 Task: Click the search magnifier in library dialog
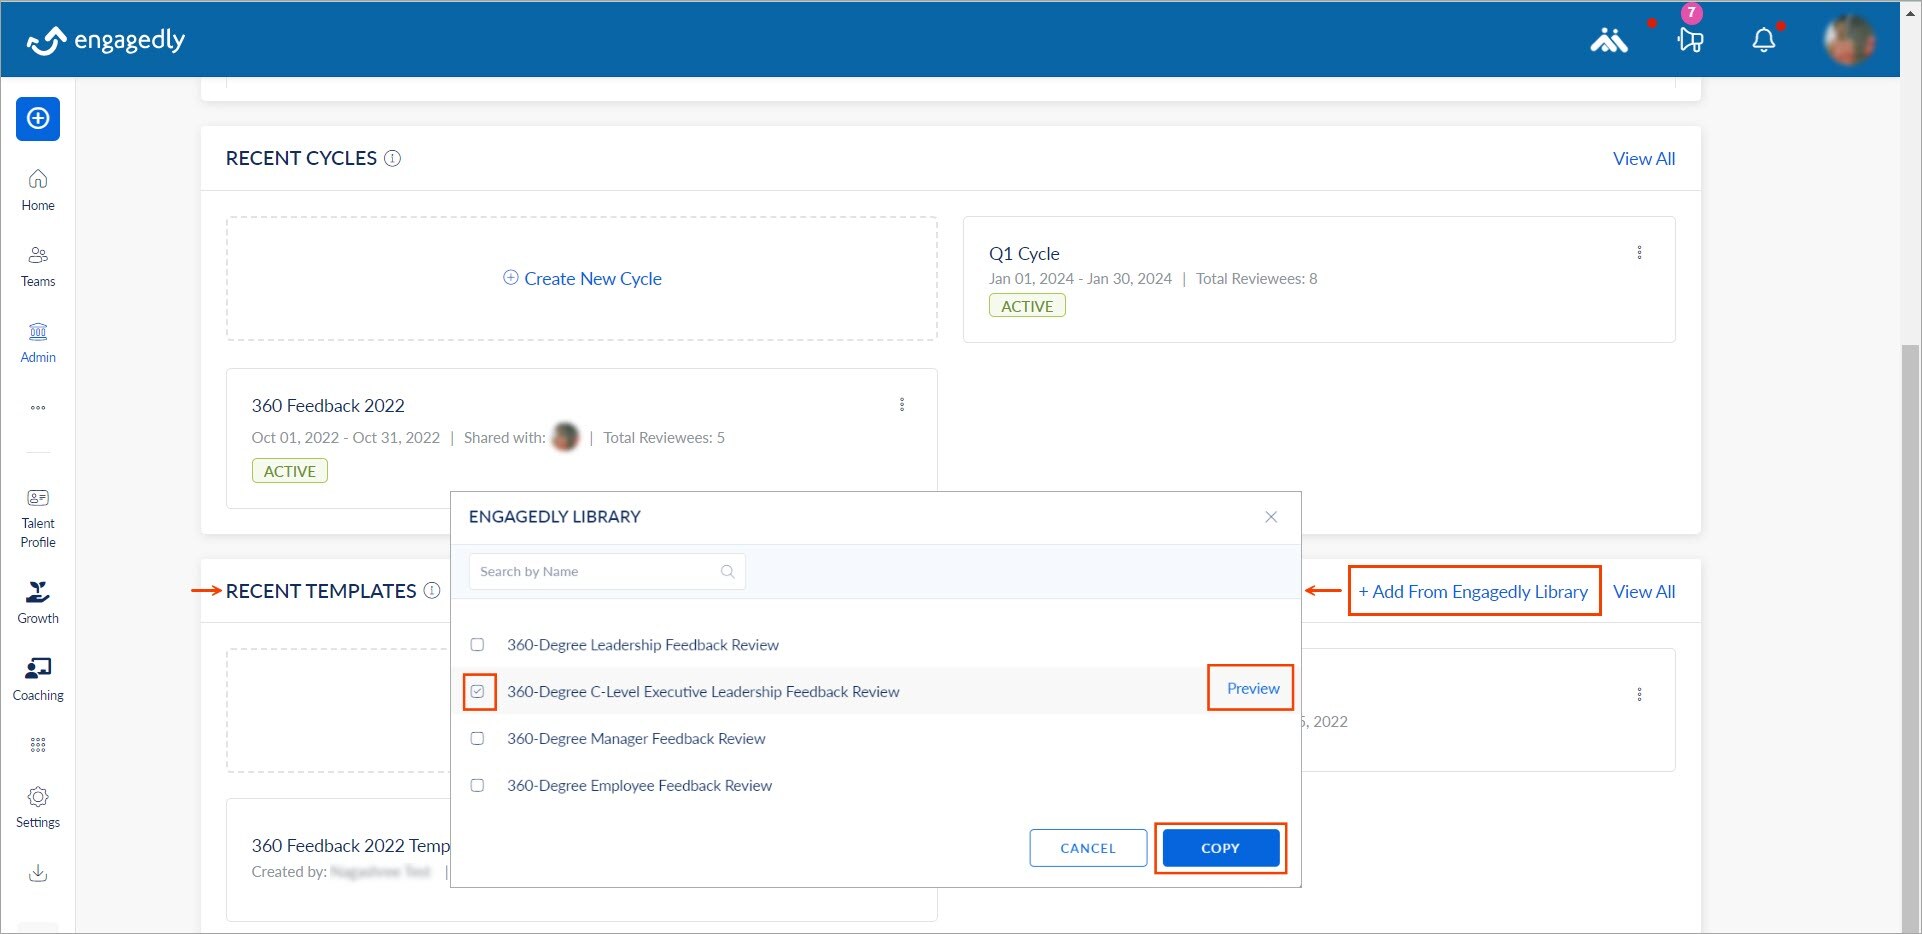coord(728,572)
